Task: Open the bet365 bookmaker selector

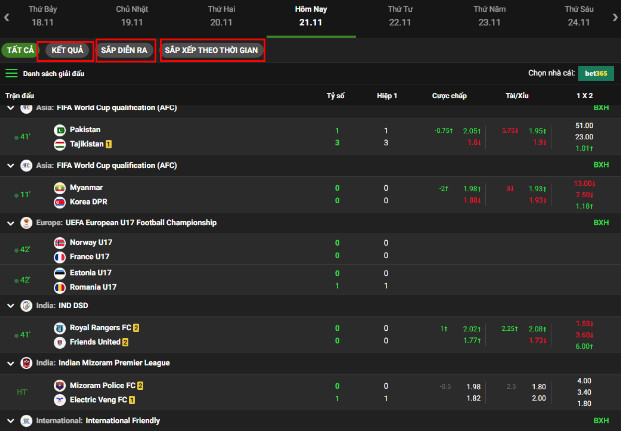Action: pyautogui.click(x=599, y=73)
